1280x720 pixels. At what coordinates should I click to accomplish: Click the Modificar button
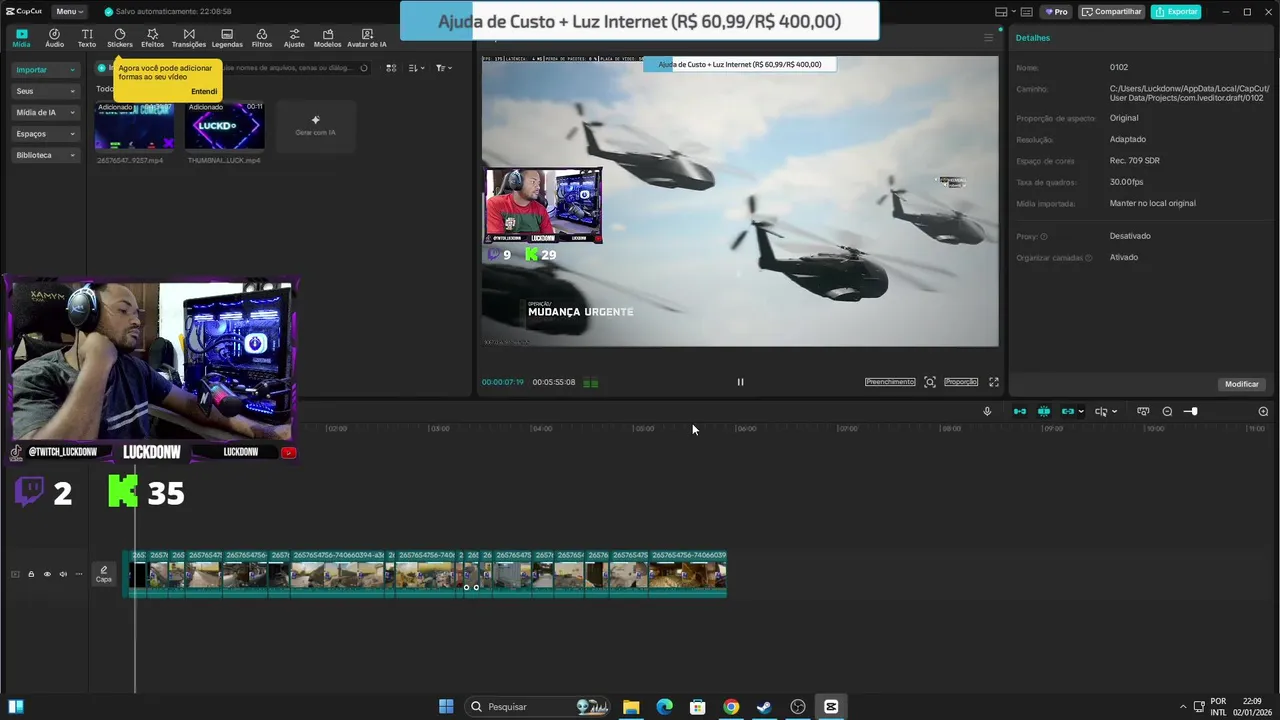pos(1242,384)
